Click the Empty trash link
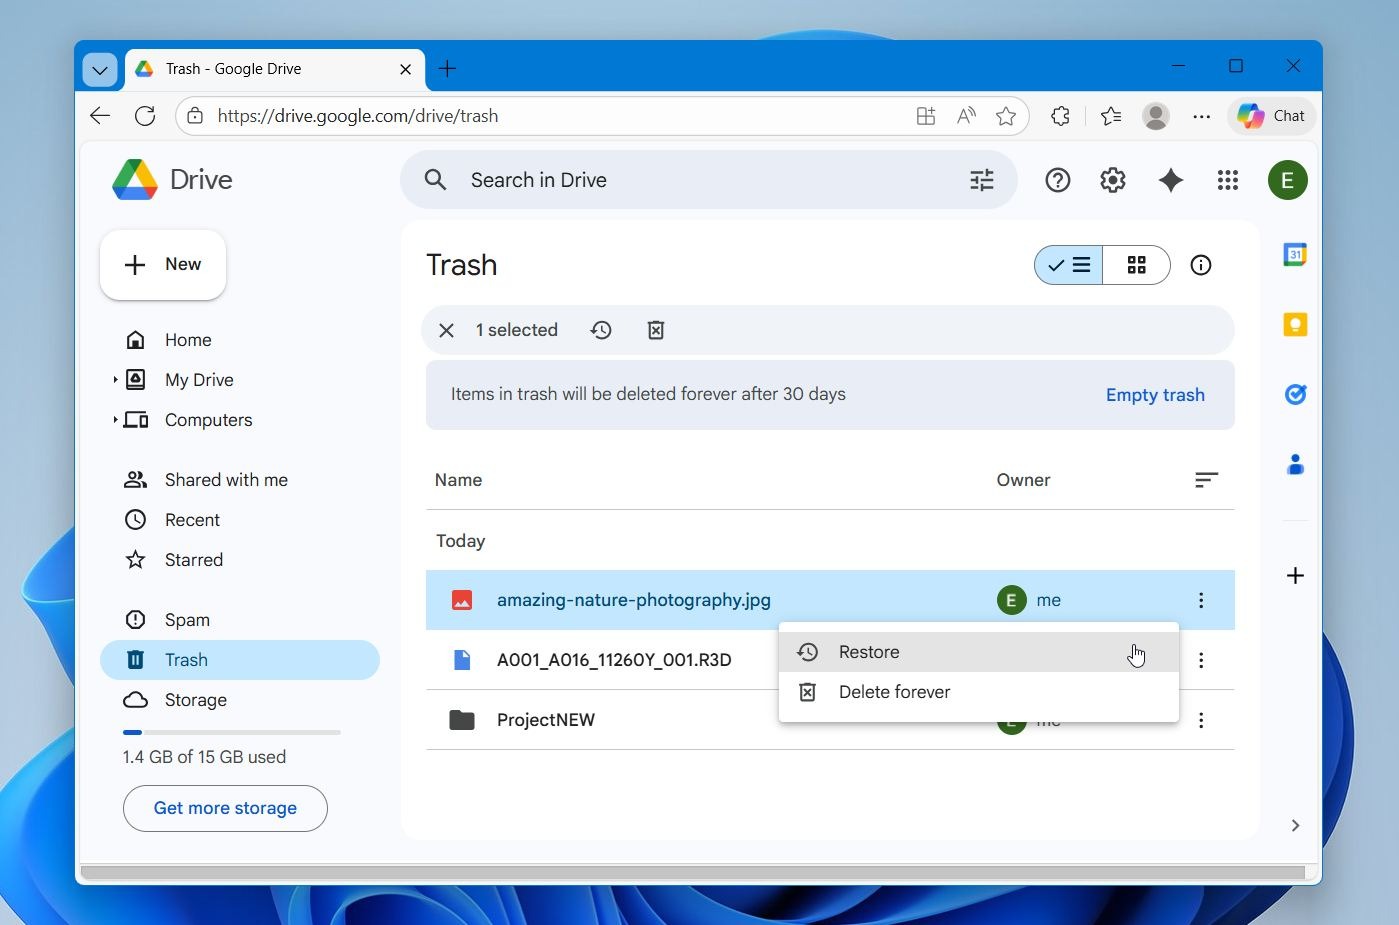Screen dimensions: 1399x925 coord(1155,395)
